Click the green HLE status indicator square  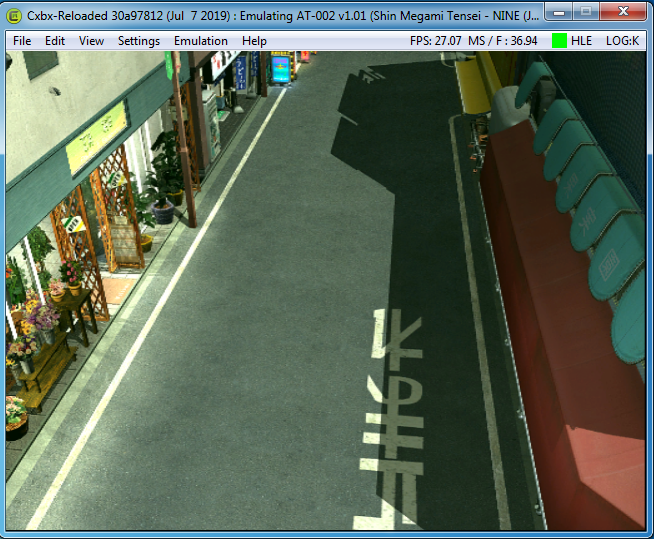pyautogui.click(x=559, y=41)
